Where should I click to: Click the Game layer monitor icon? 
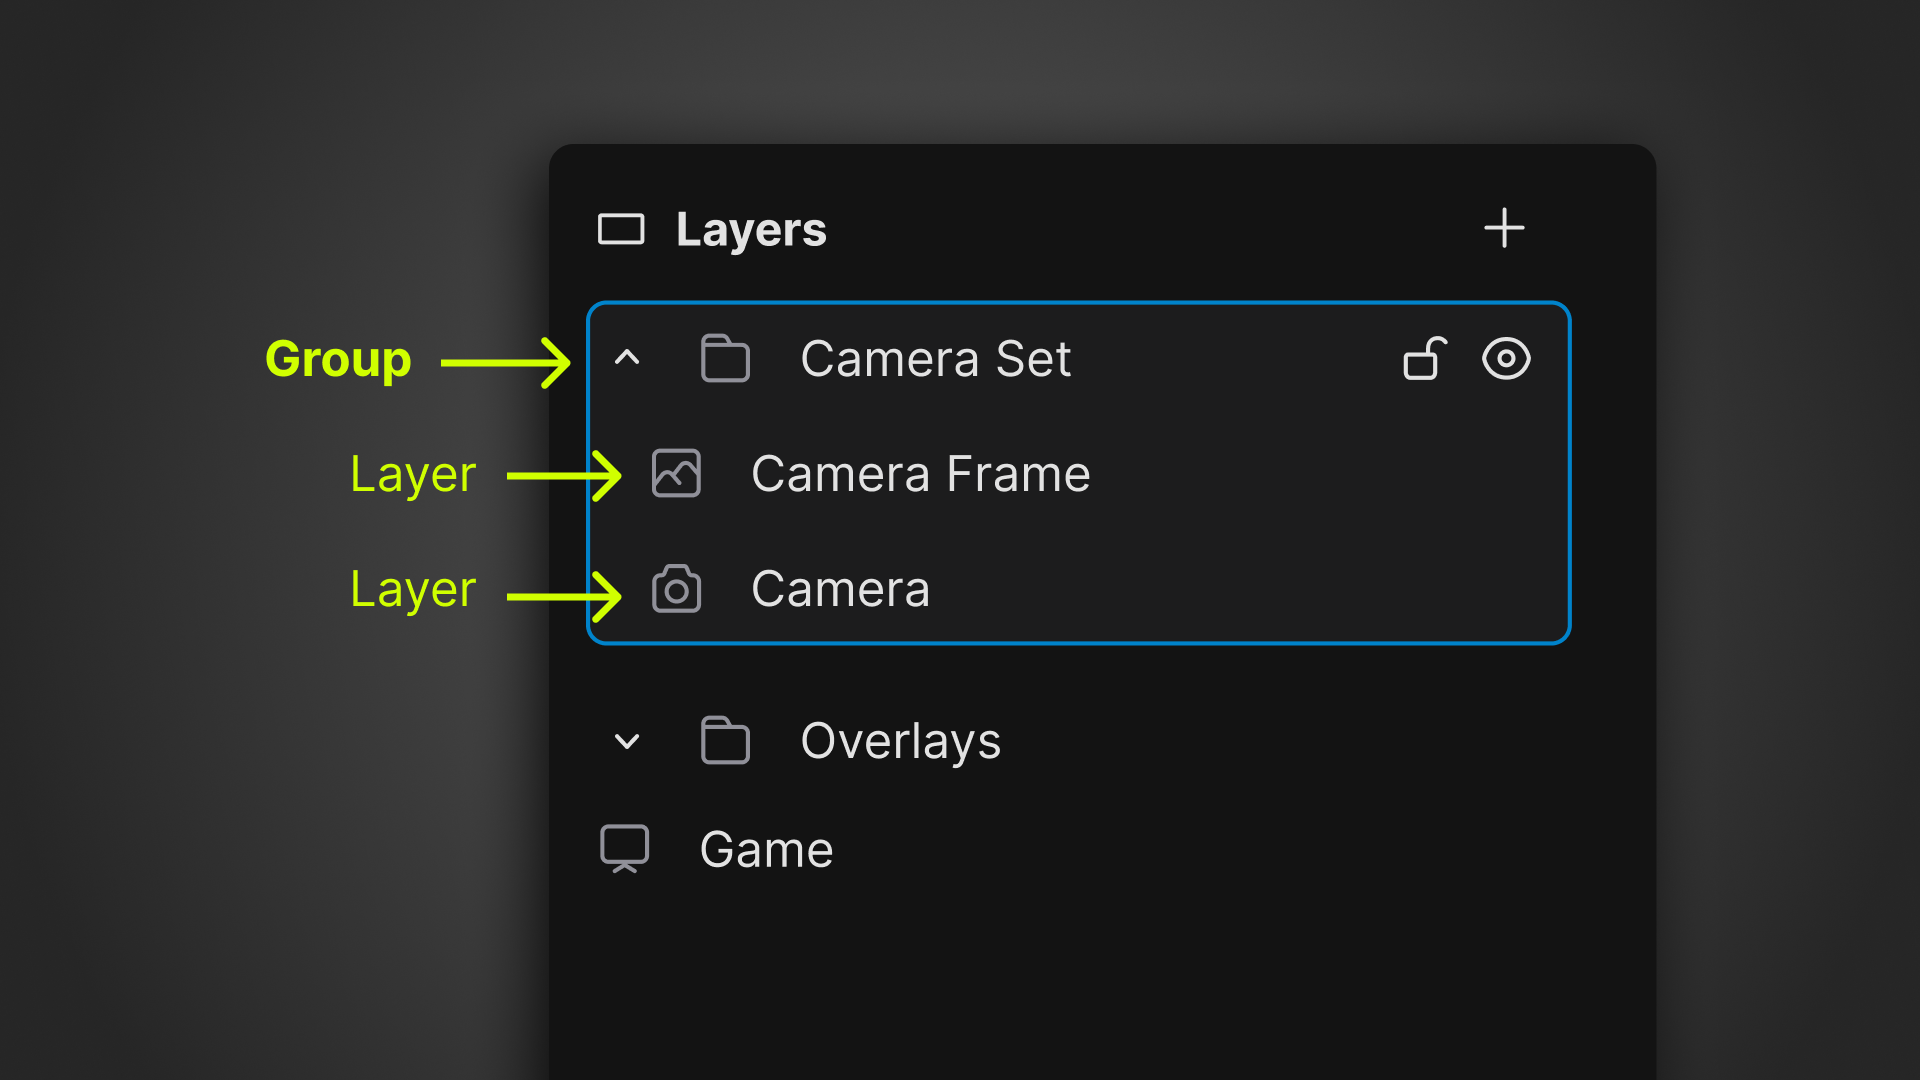(x=624, y=849)
